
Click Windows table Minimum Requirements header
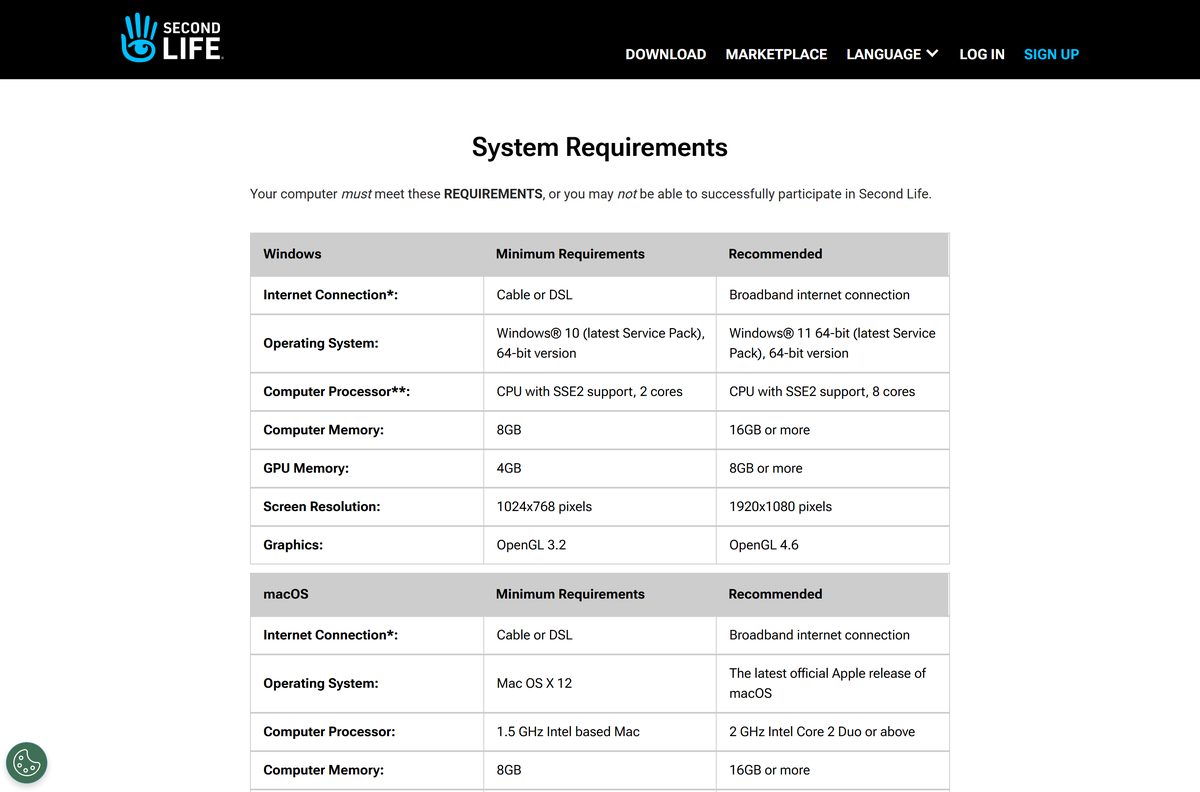pos(600,254)
